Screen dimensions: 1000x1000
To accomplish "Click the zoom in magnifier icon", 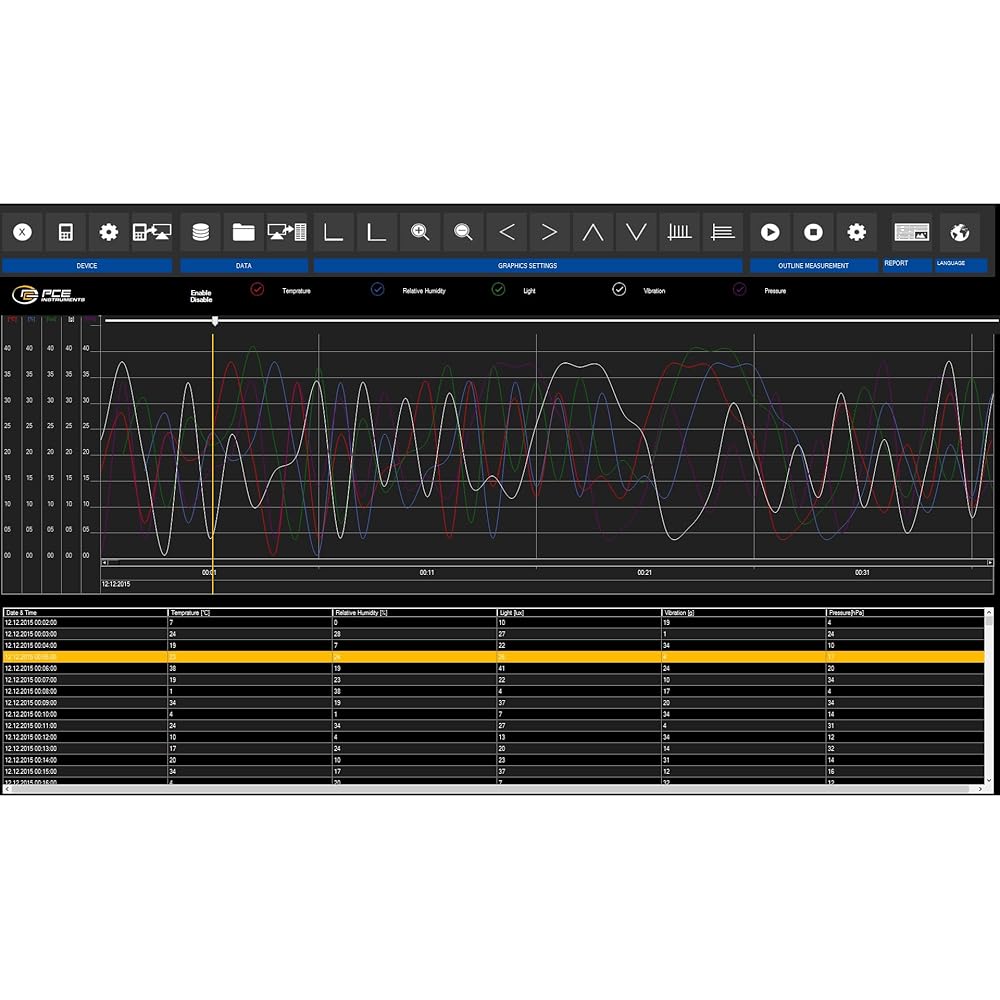I will 420,232.
